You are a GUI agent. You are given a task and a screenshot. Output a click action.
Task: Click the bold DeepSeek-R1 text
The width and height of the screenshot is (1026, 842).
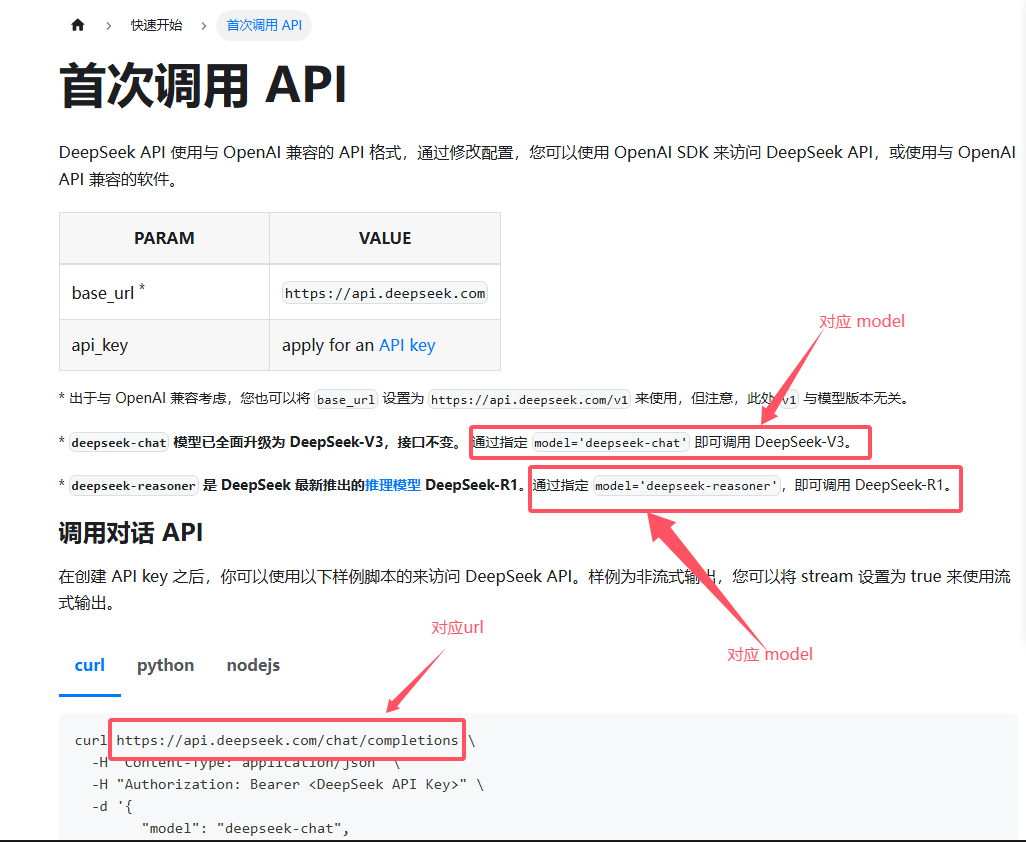[x=471, y=485]
